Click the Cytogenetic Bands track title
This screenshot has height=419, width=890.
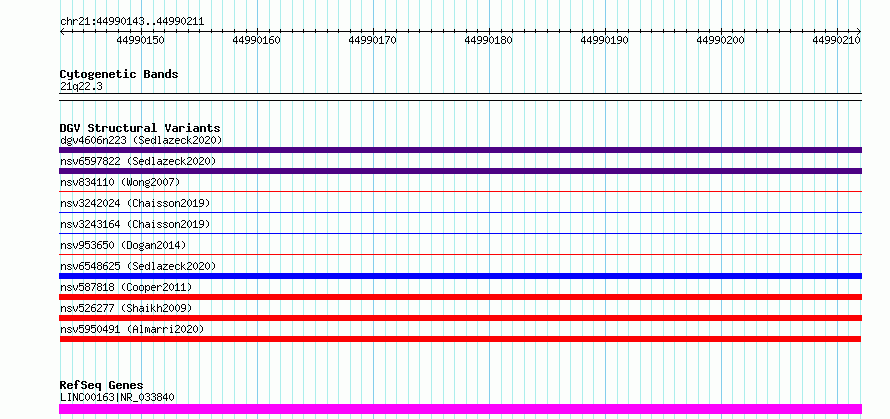click(119, 74)
